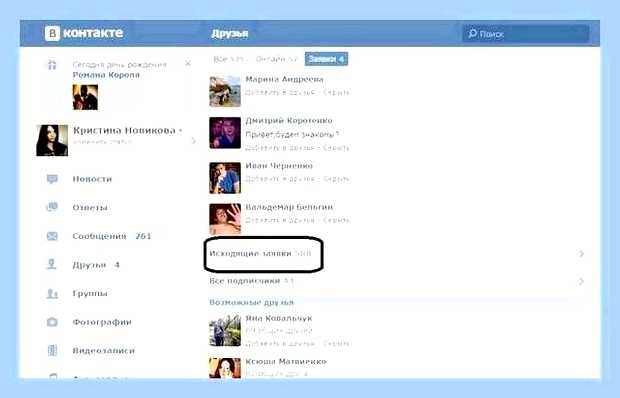Click the VKontakte logo icon
Screen dimensions: 620x398
(52, 33)
